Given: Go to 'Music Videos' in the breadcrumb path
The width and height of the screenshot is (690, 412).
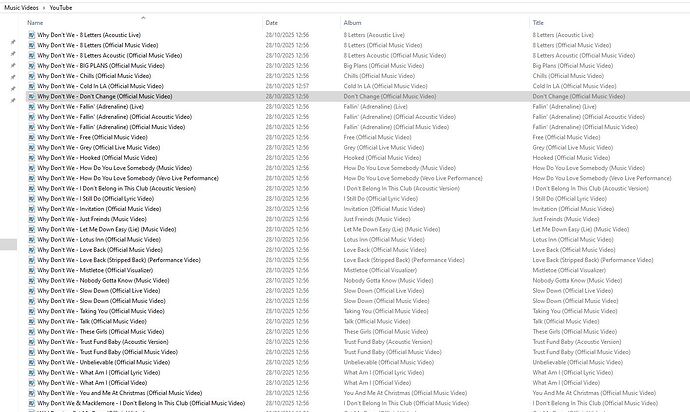Looking at the screenshot, I should click(21, 7).
